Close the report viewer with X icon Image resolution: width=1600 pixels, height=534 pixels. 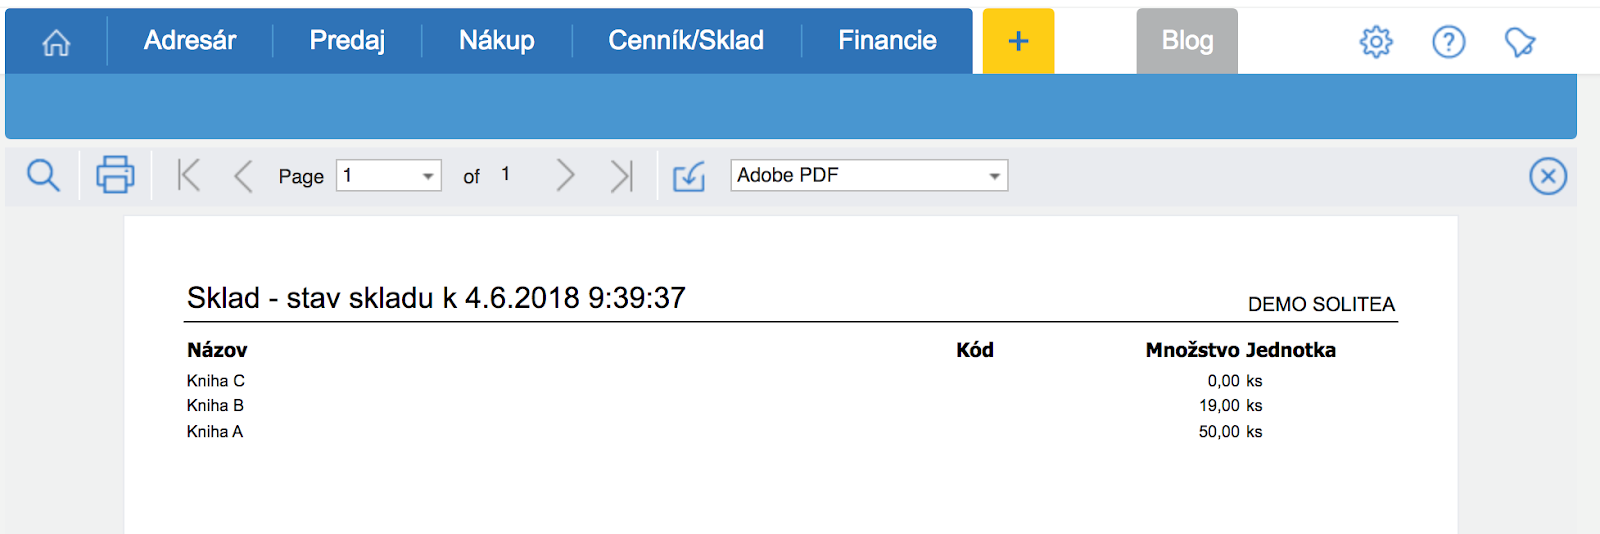(x=1547, y=177)
